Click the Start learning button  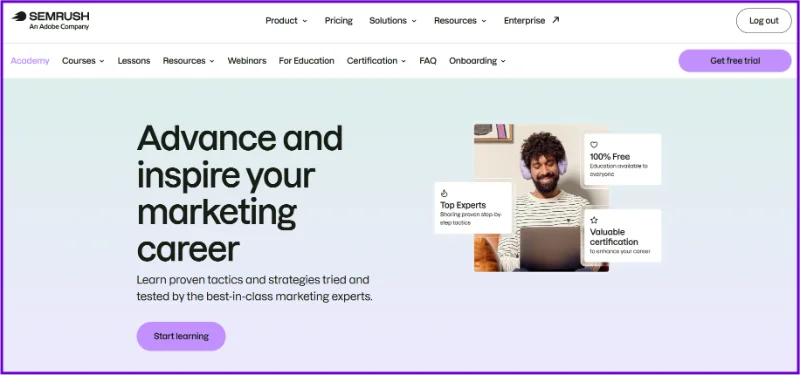pyautogui.click(x=181, y=336)
